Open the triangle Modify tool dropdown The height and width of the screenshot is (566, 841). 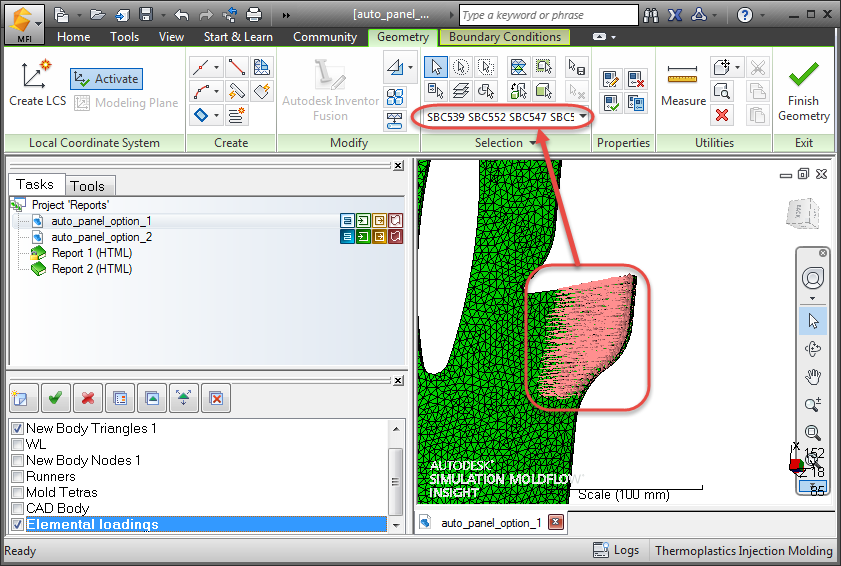411,67
